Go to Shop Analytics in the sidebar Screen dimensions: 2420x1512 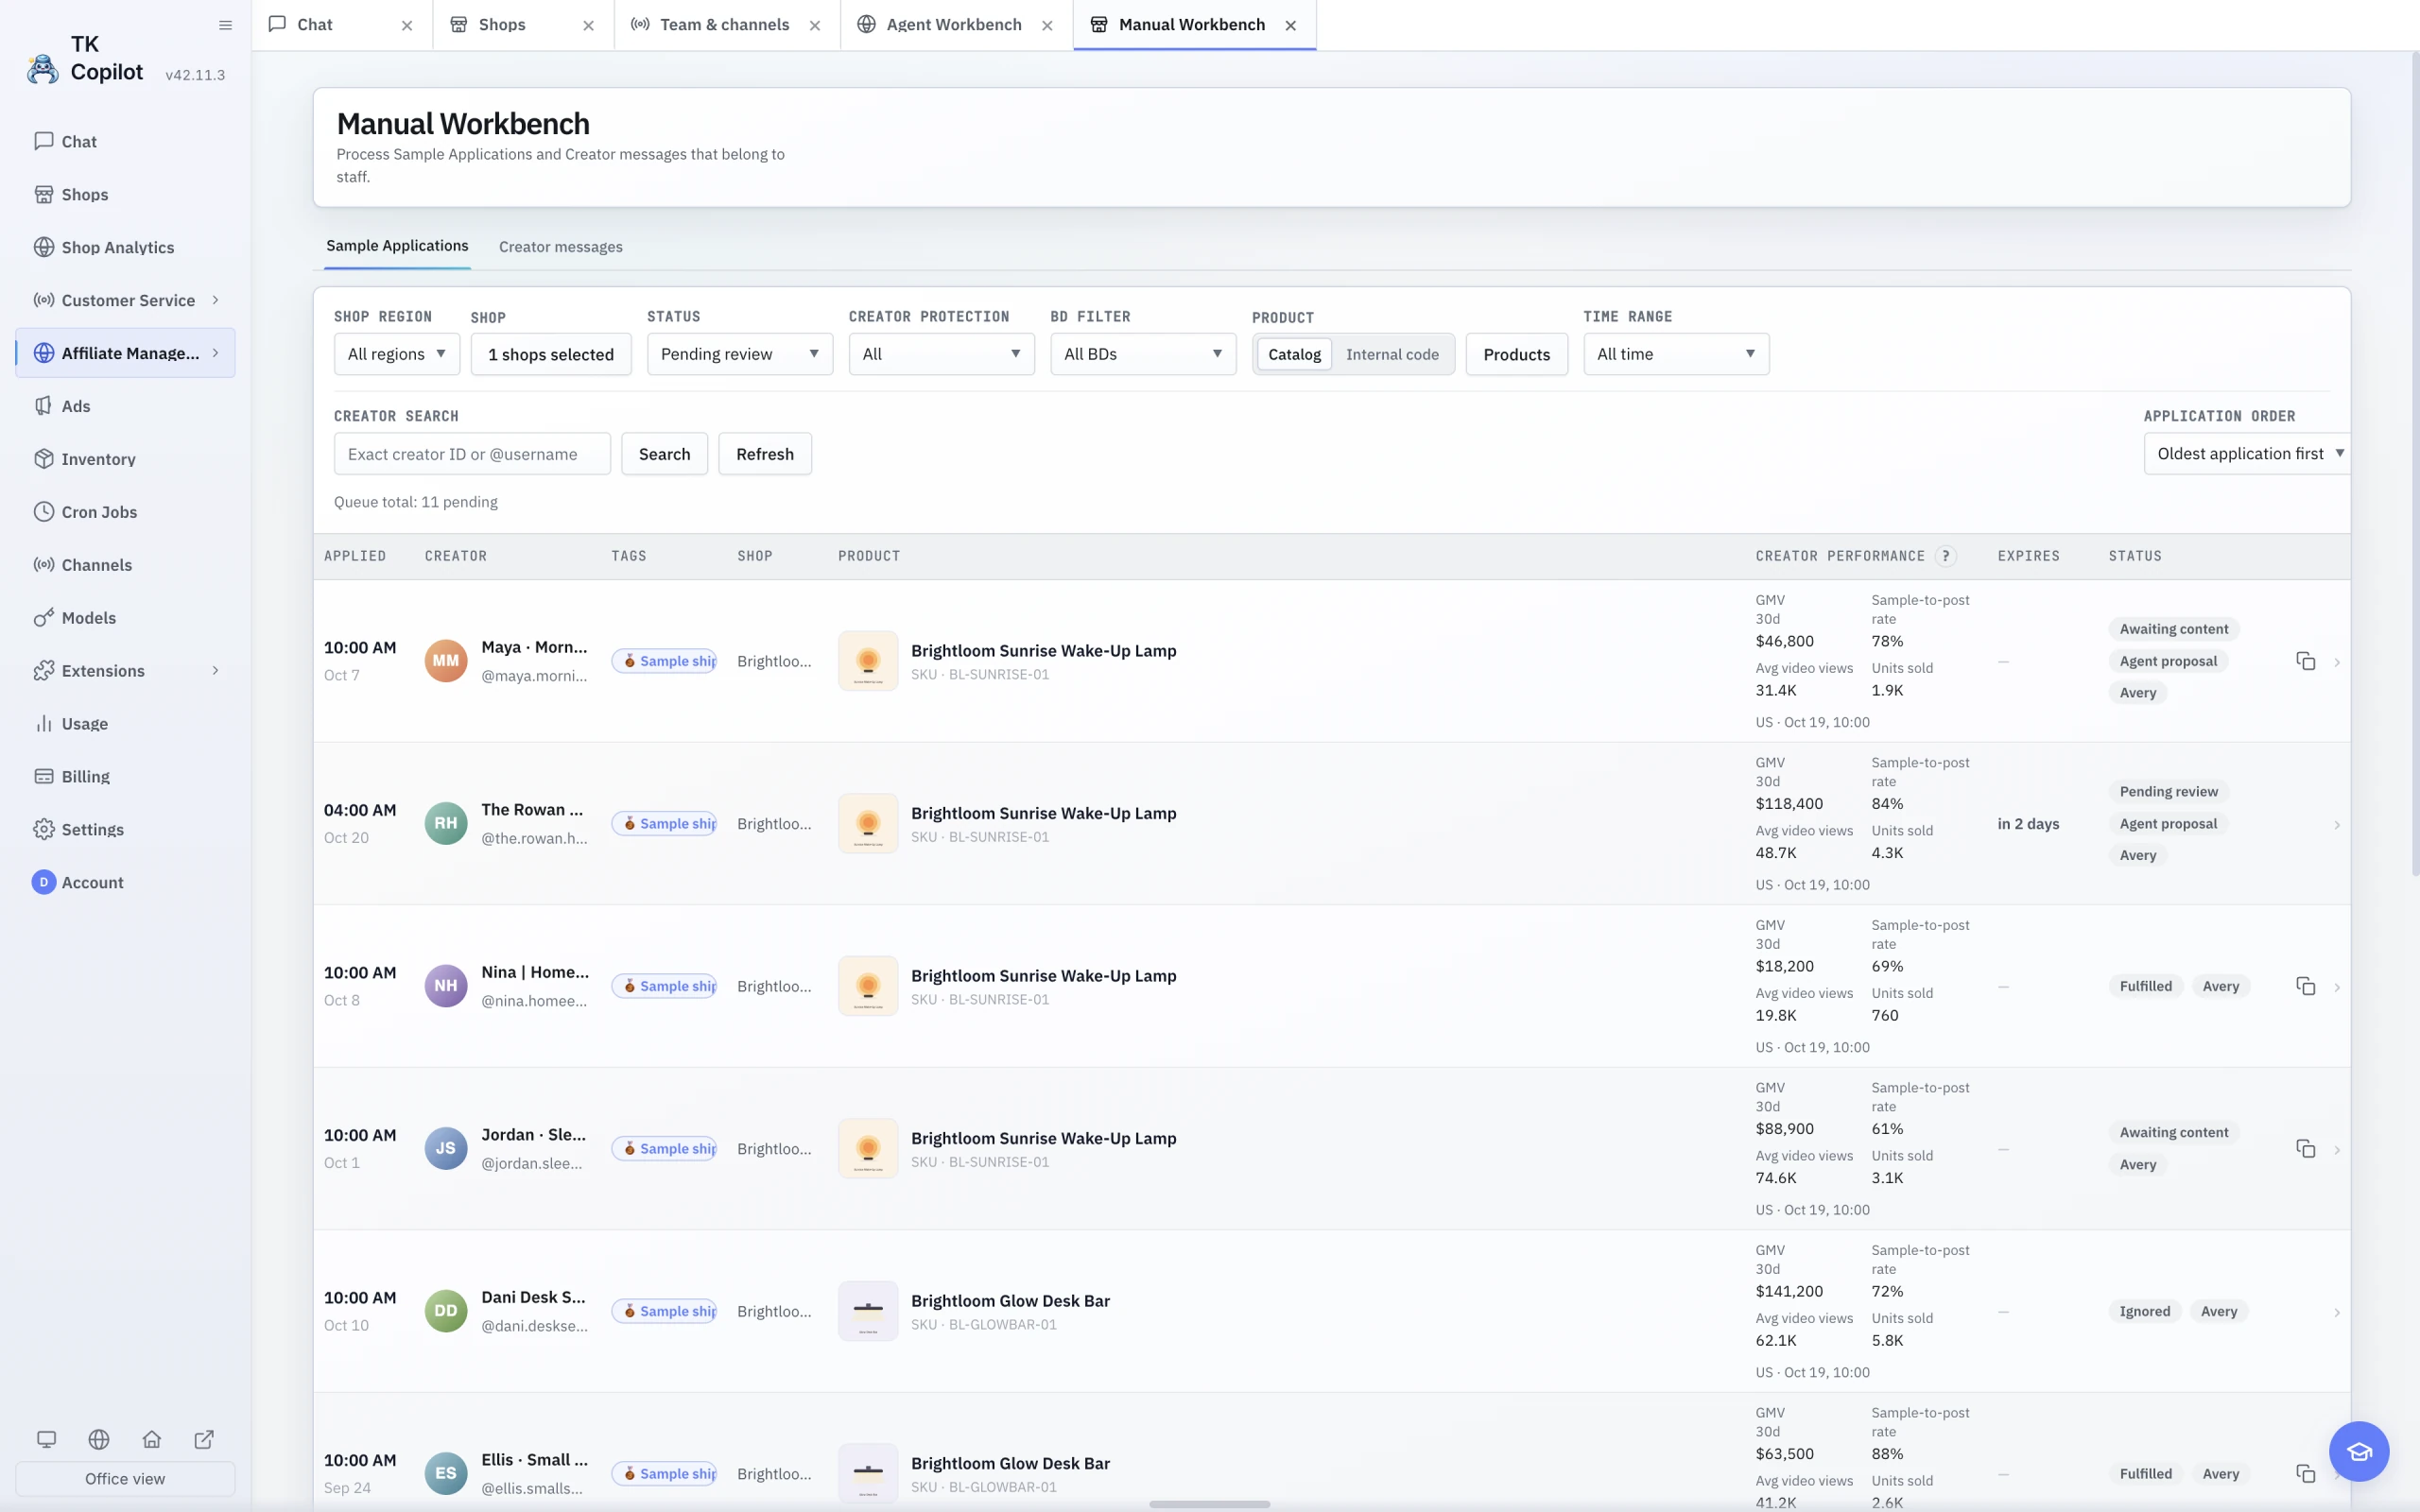coord(125,247)
